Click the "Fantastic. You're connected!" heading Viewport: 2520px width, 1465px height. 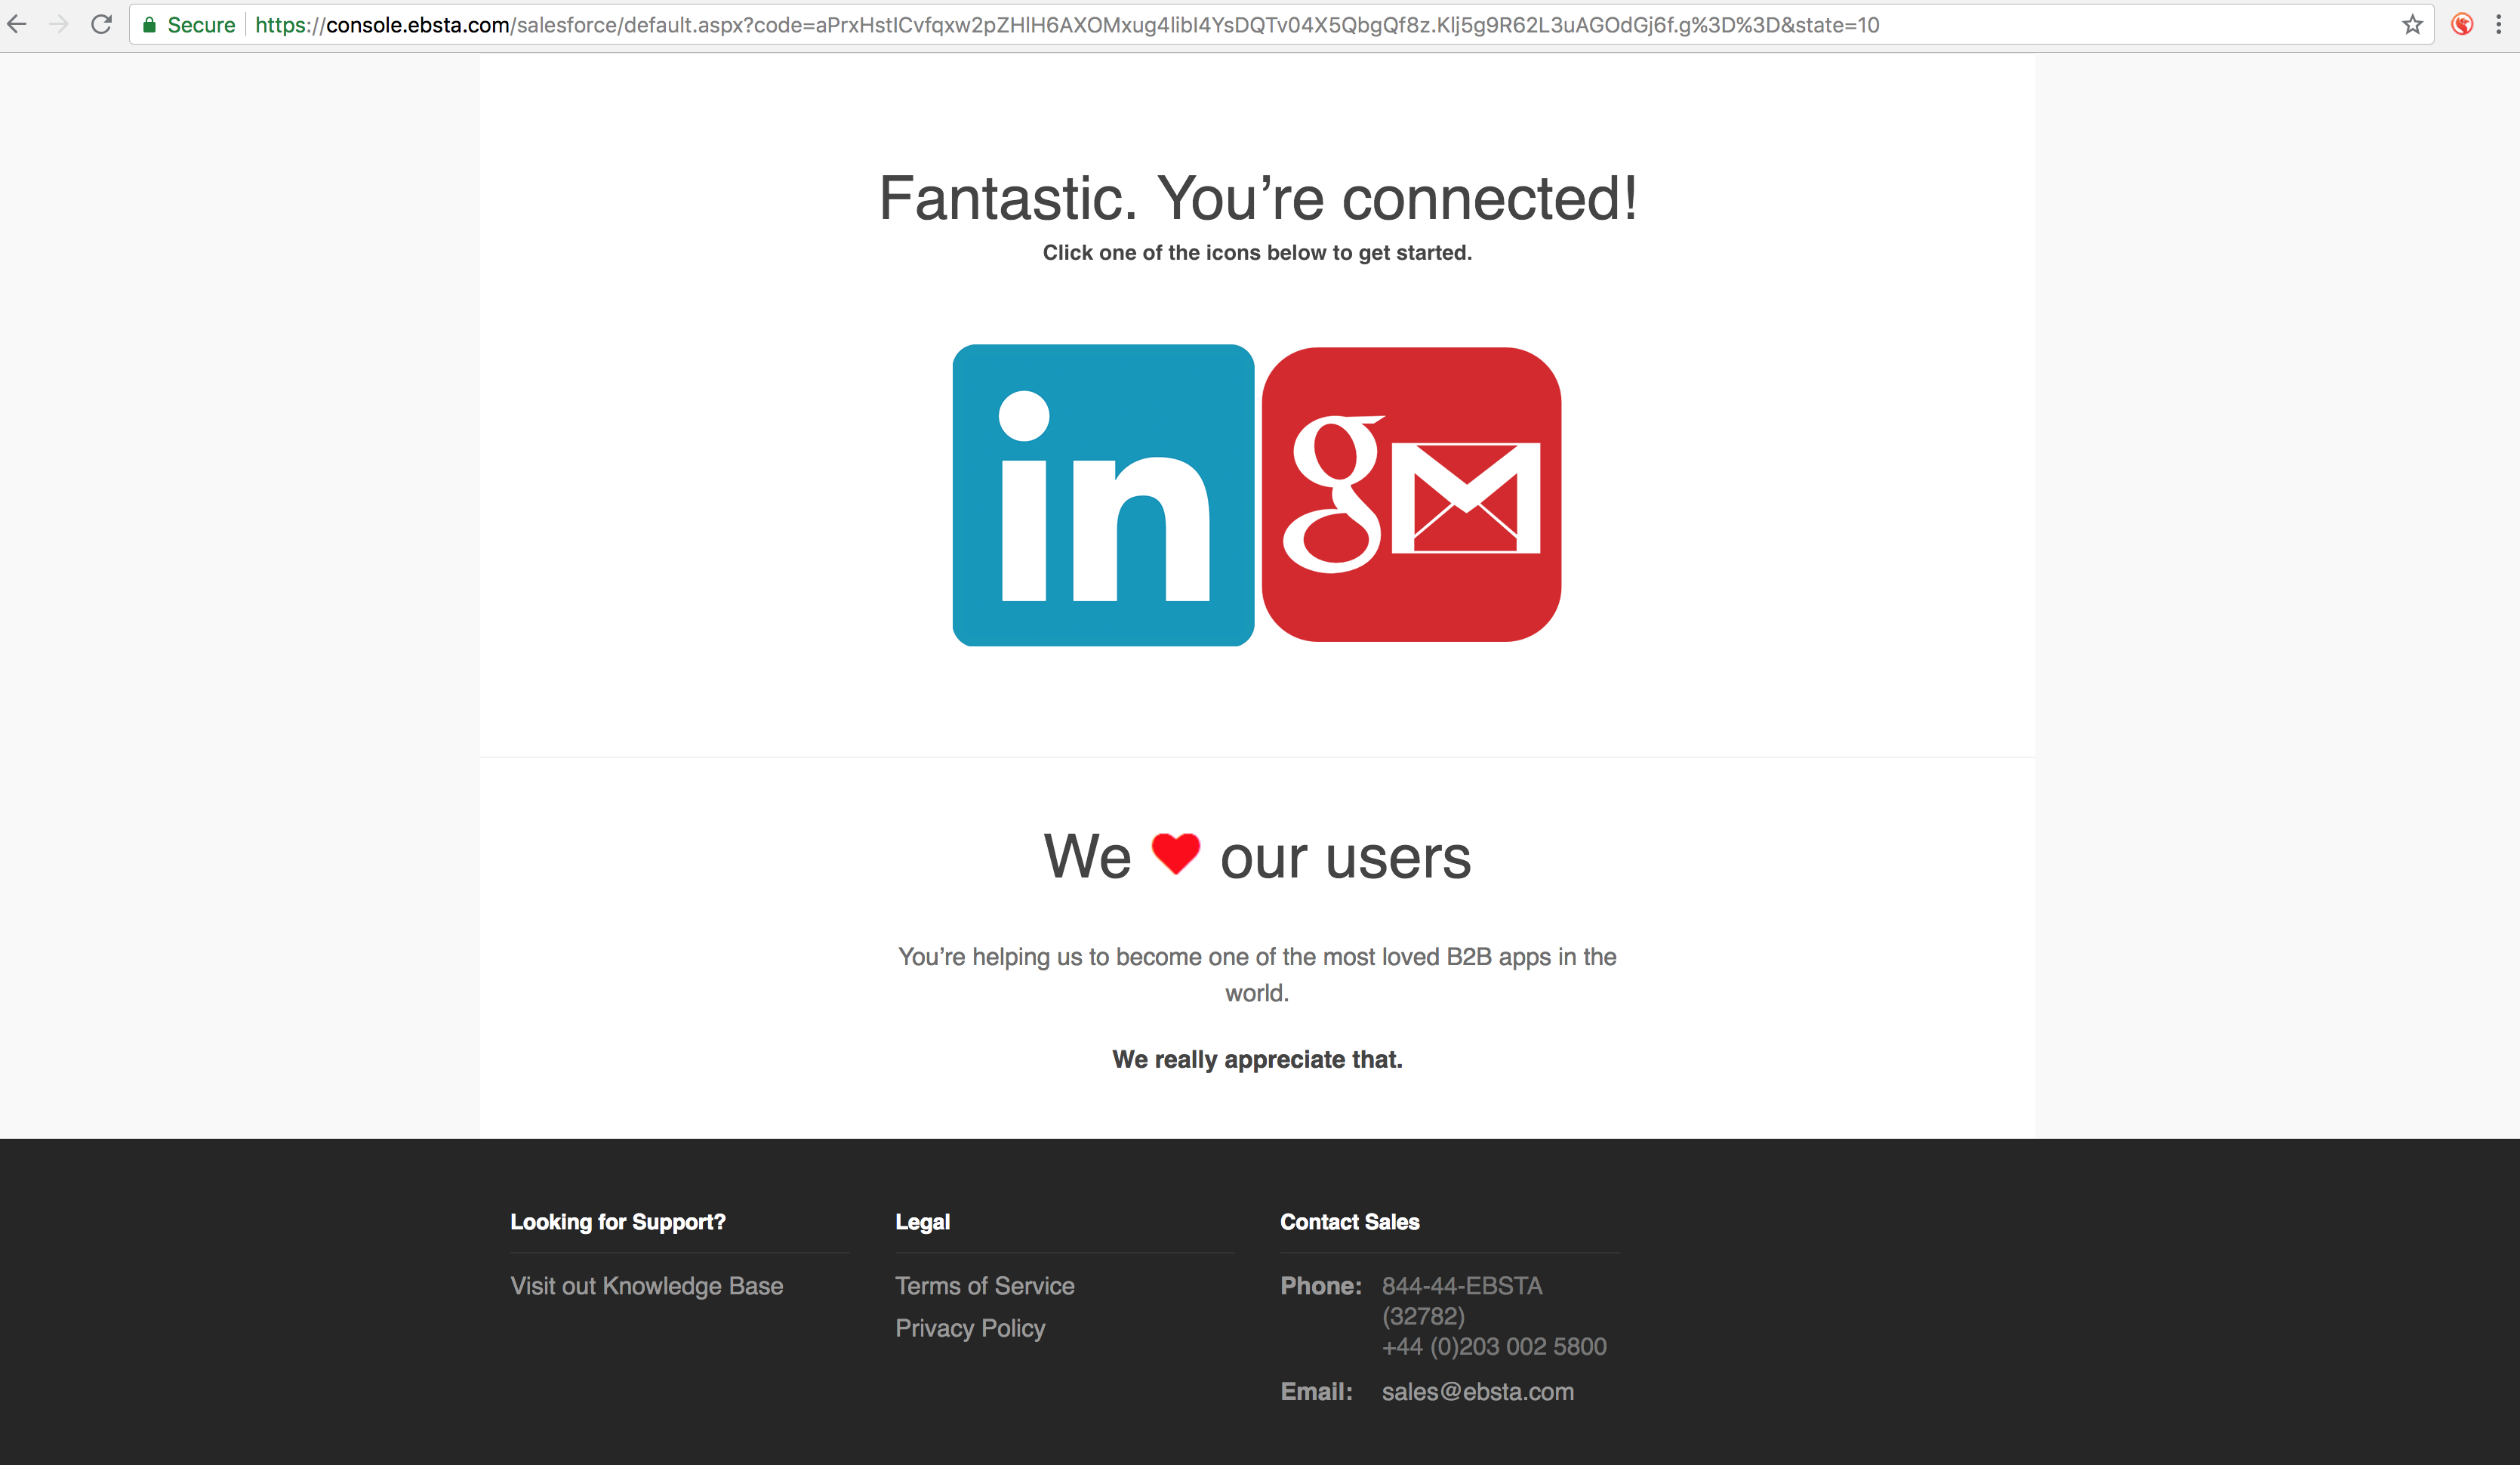coord(1258,198)
